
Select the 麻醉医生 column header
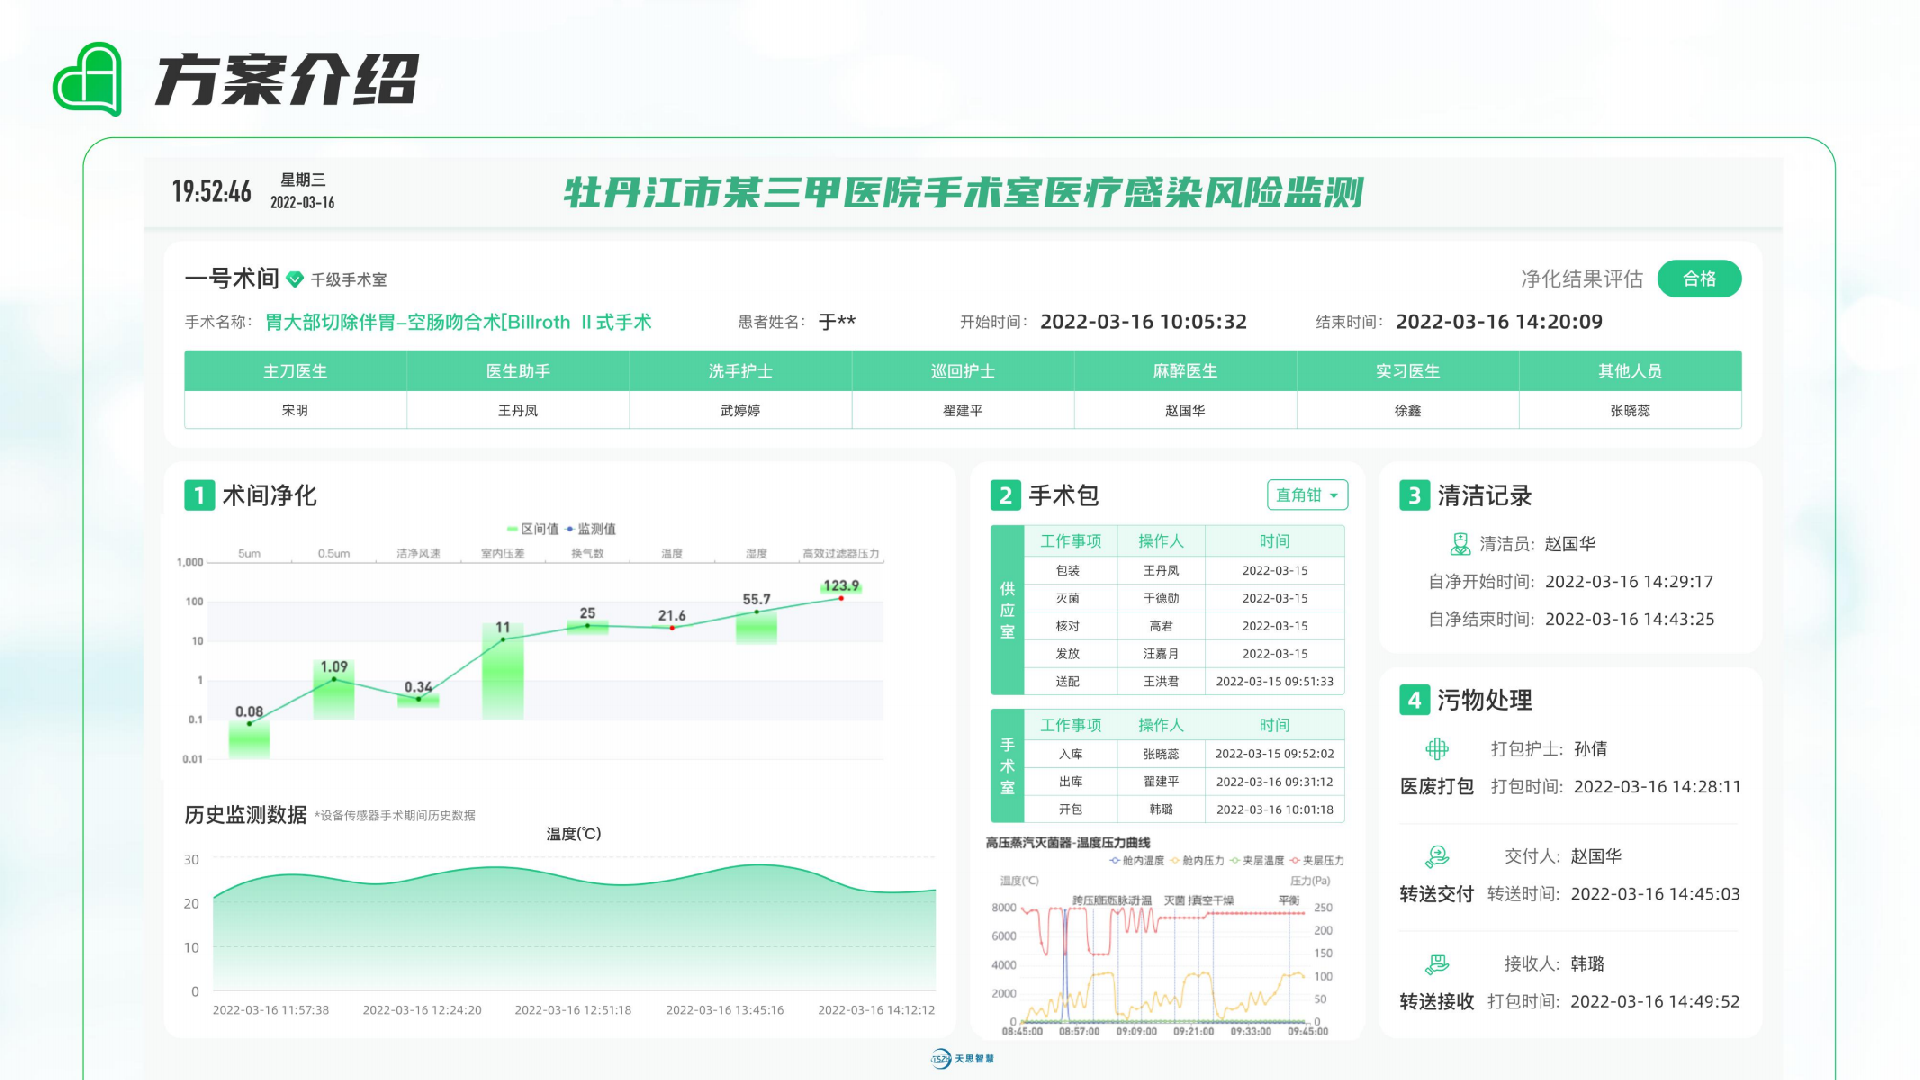click(1185, 371)
